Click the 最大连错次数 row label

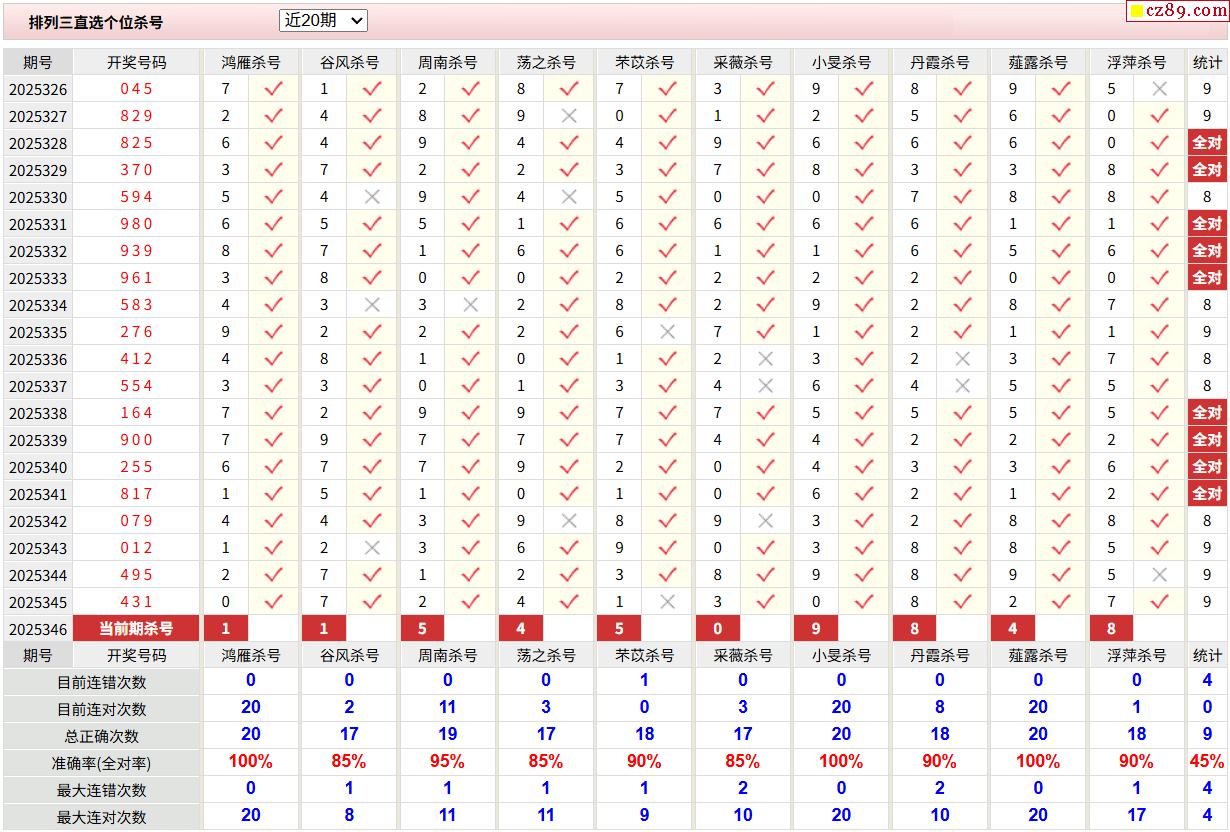click(x=101, y=791)
